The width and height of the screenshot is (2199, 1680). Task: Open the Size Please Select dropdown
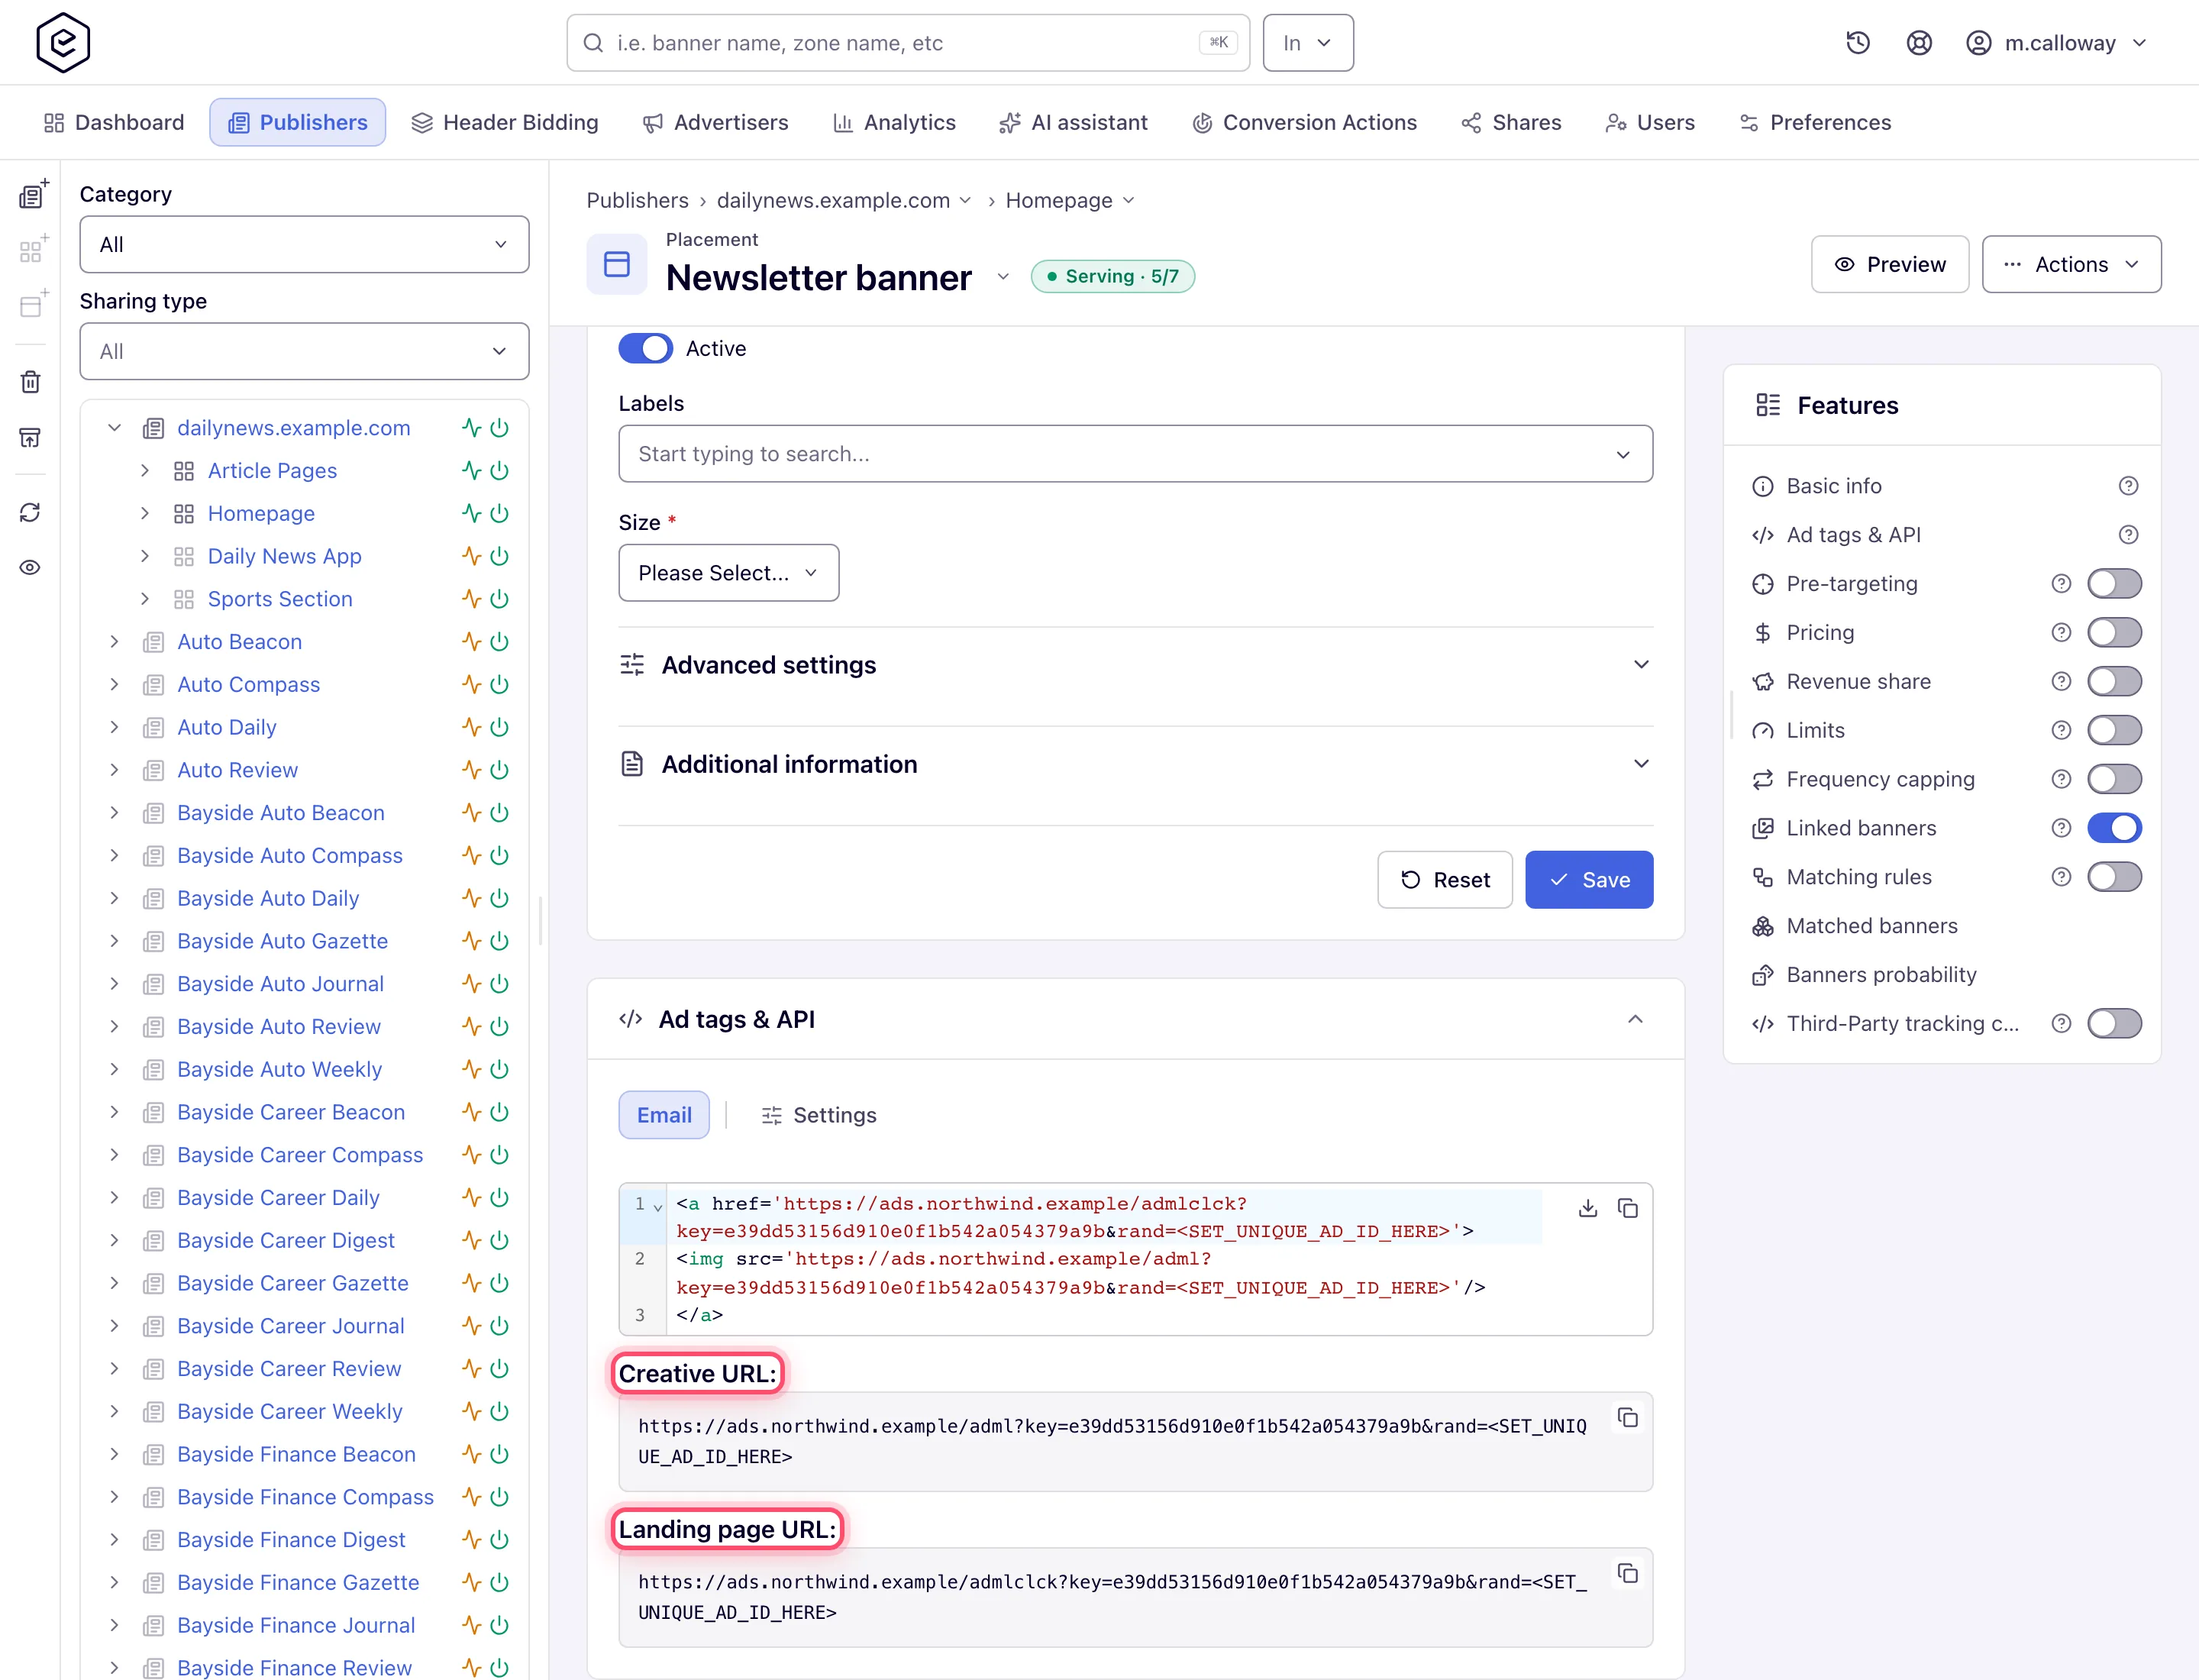point(728,573)
